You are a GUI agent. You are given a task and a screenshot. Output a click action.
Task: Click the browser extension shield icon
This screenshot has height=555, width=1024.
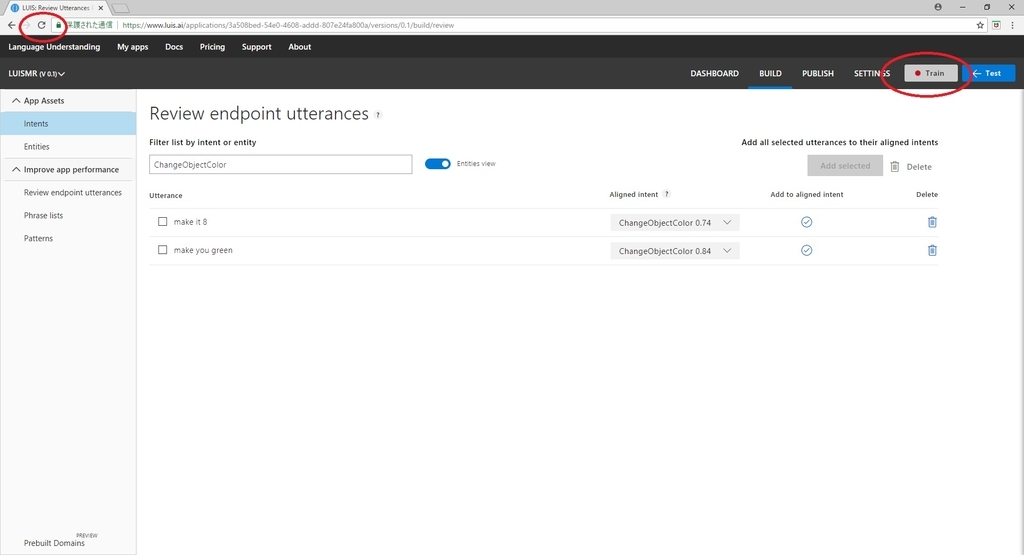click(x=996, y=25)
